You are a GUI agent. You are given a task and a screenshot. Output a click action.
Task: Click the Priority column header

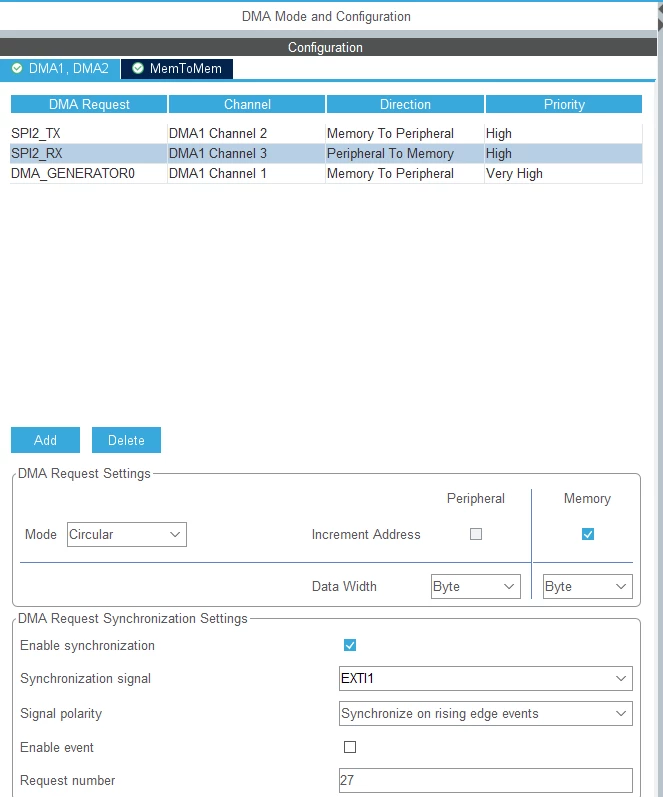[564, 104]
